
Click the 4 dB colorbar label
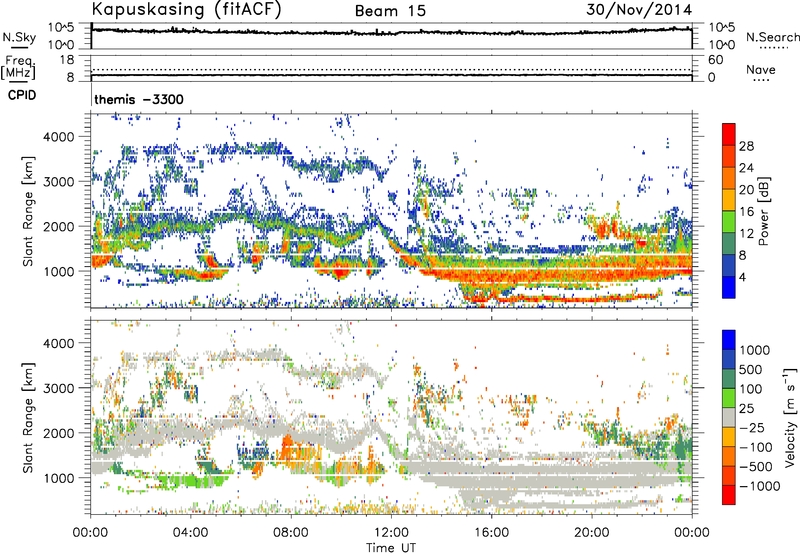(x=742, y=277)
